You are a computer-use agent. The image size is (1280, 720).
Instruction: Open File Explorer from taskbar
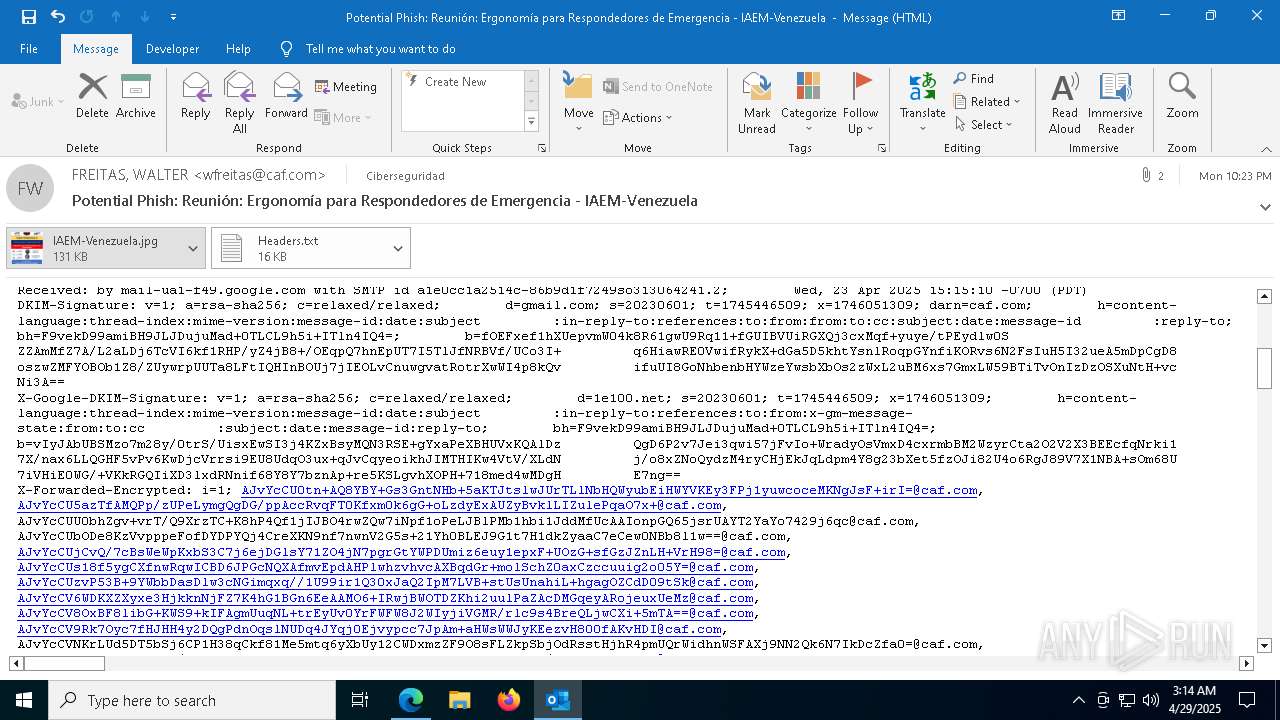click(x=459, y=700)
